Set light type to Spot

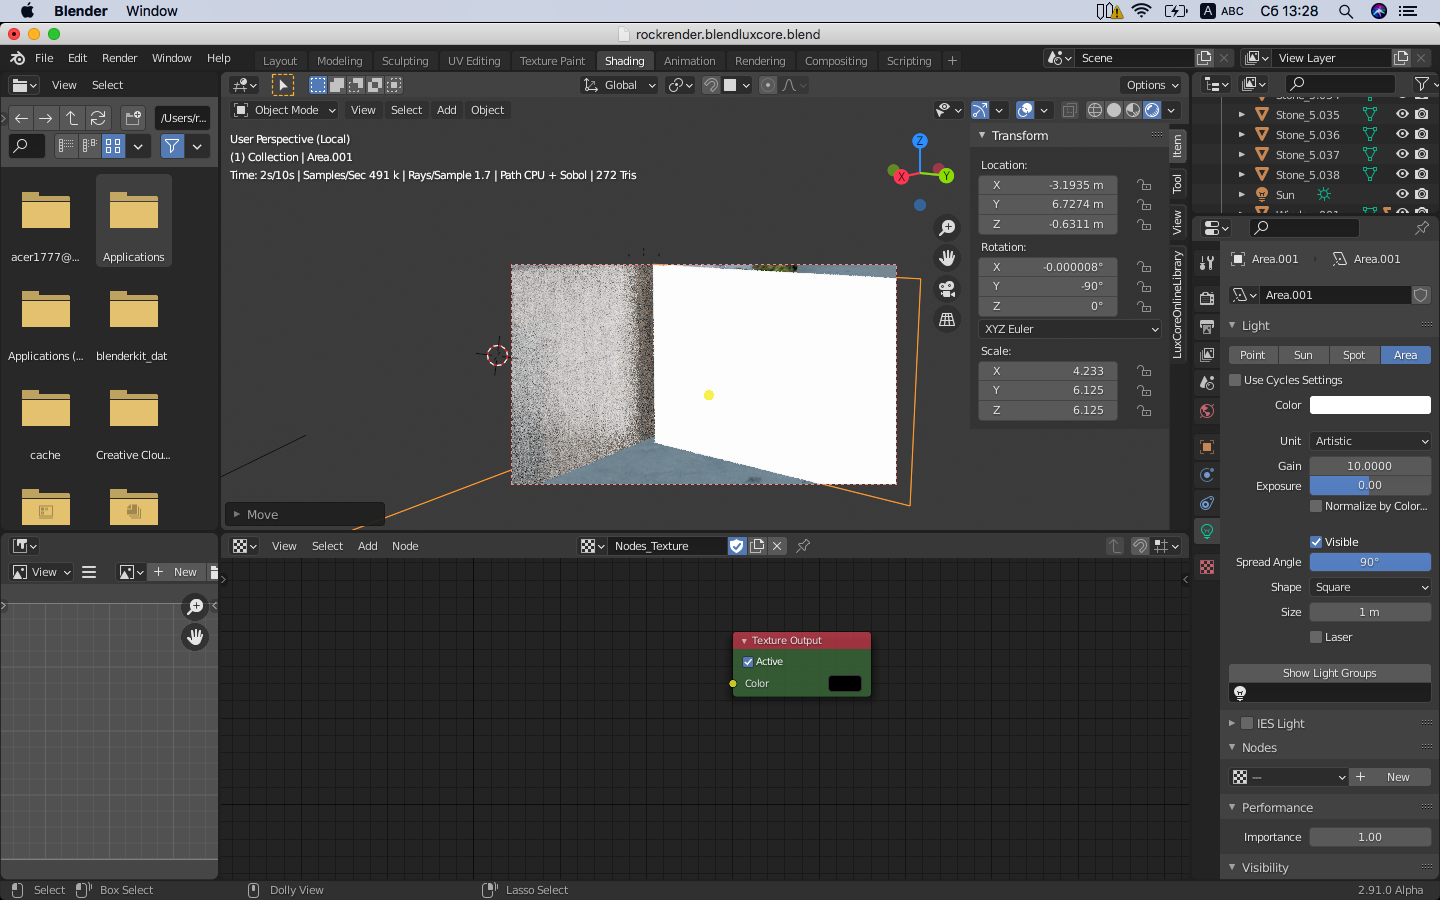point(1354,355)
